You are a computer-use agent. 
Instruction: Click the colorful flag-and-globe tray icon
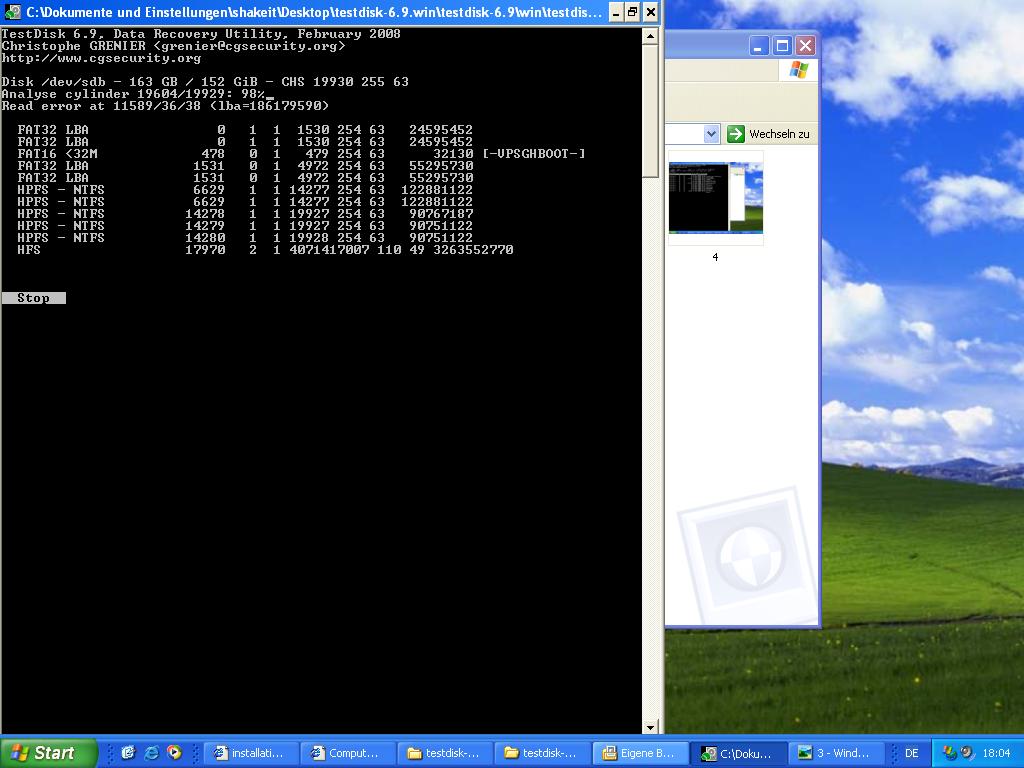[x=950, y=753]
